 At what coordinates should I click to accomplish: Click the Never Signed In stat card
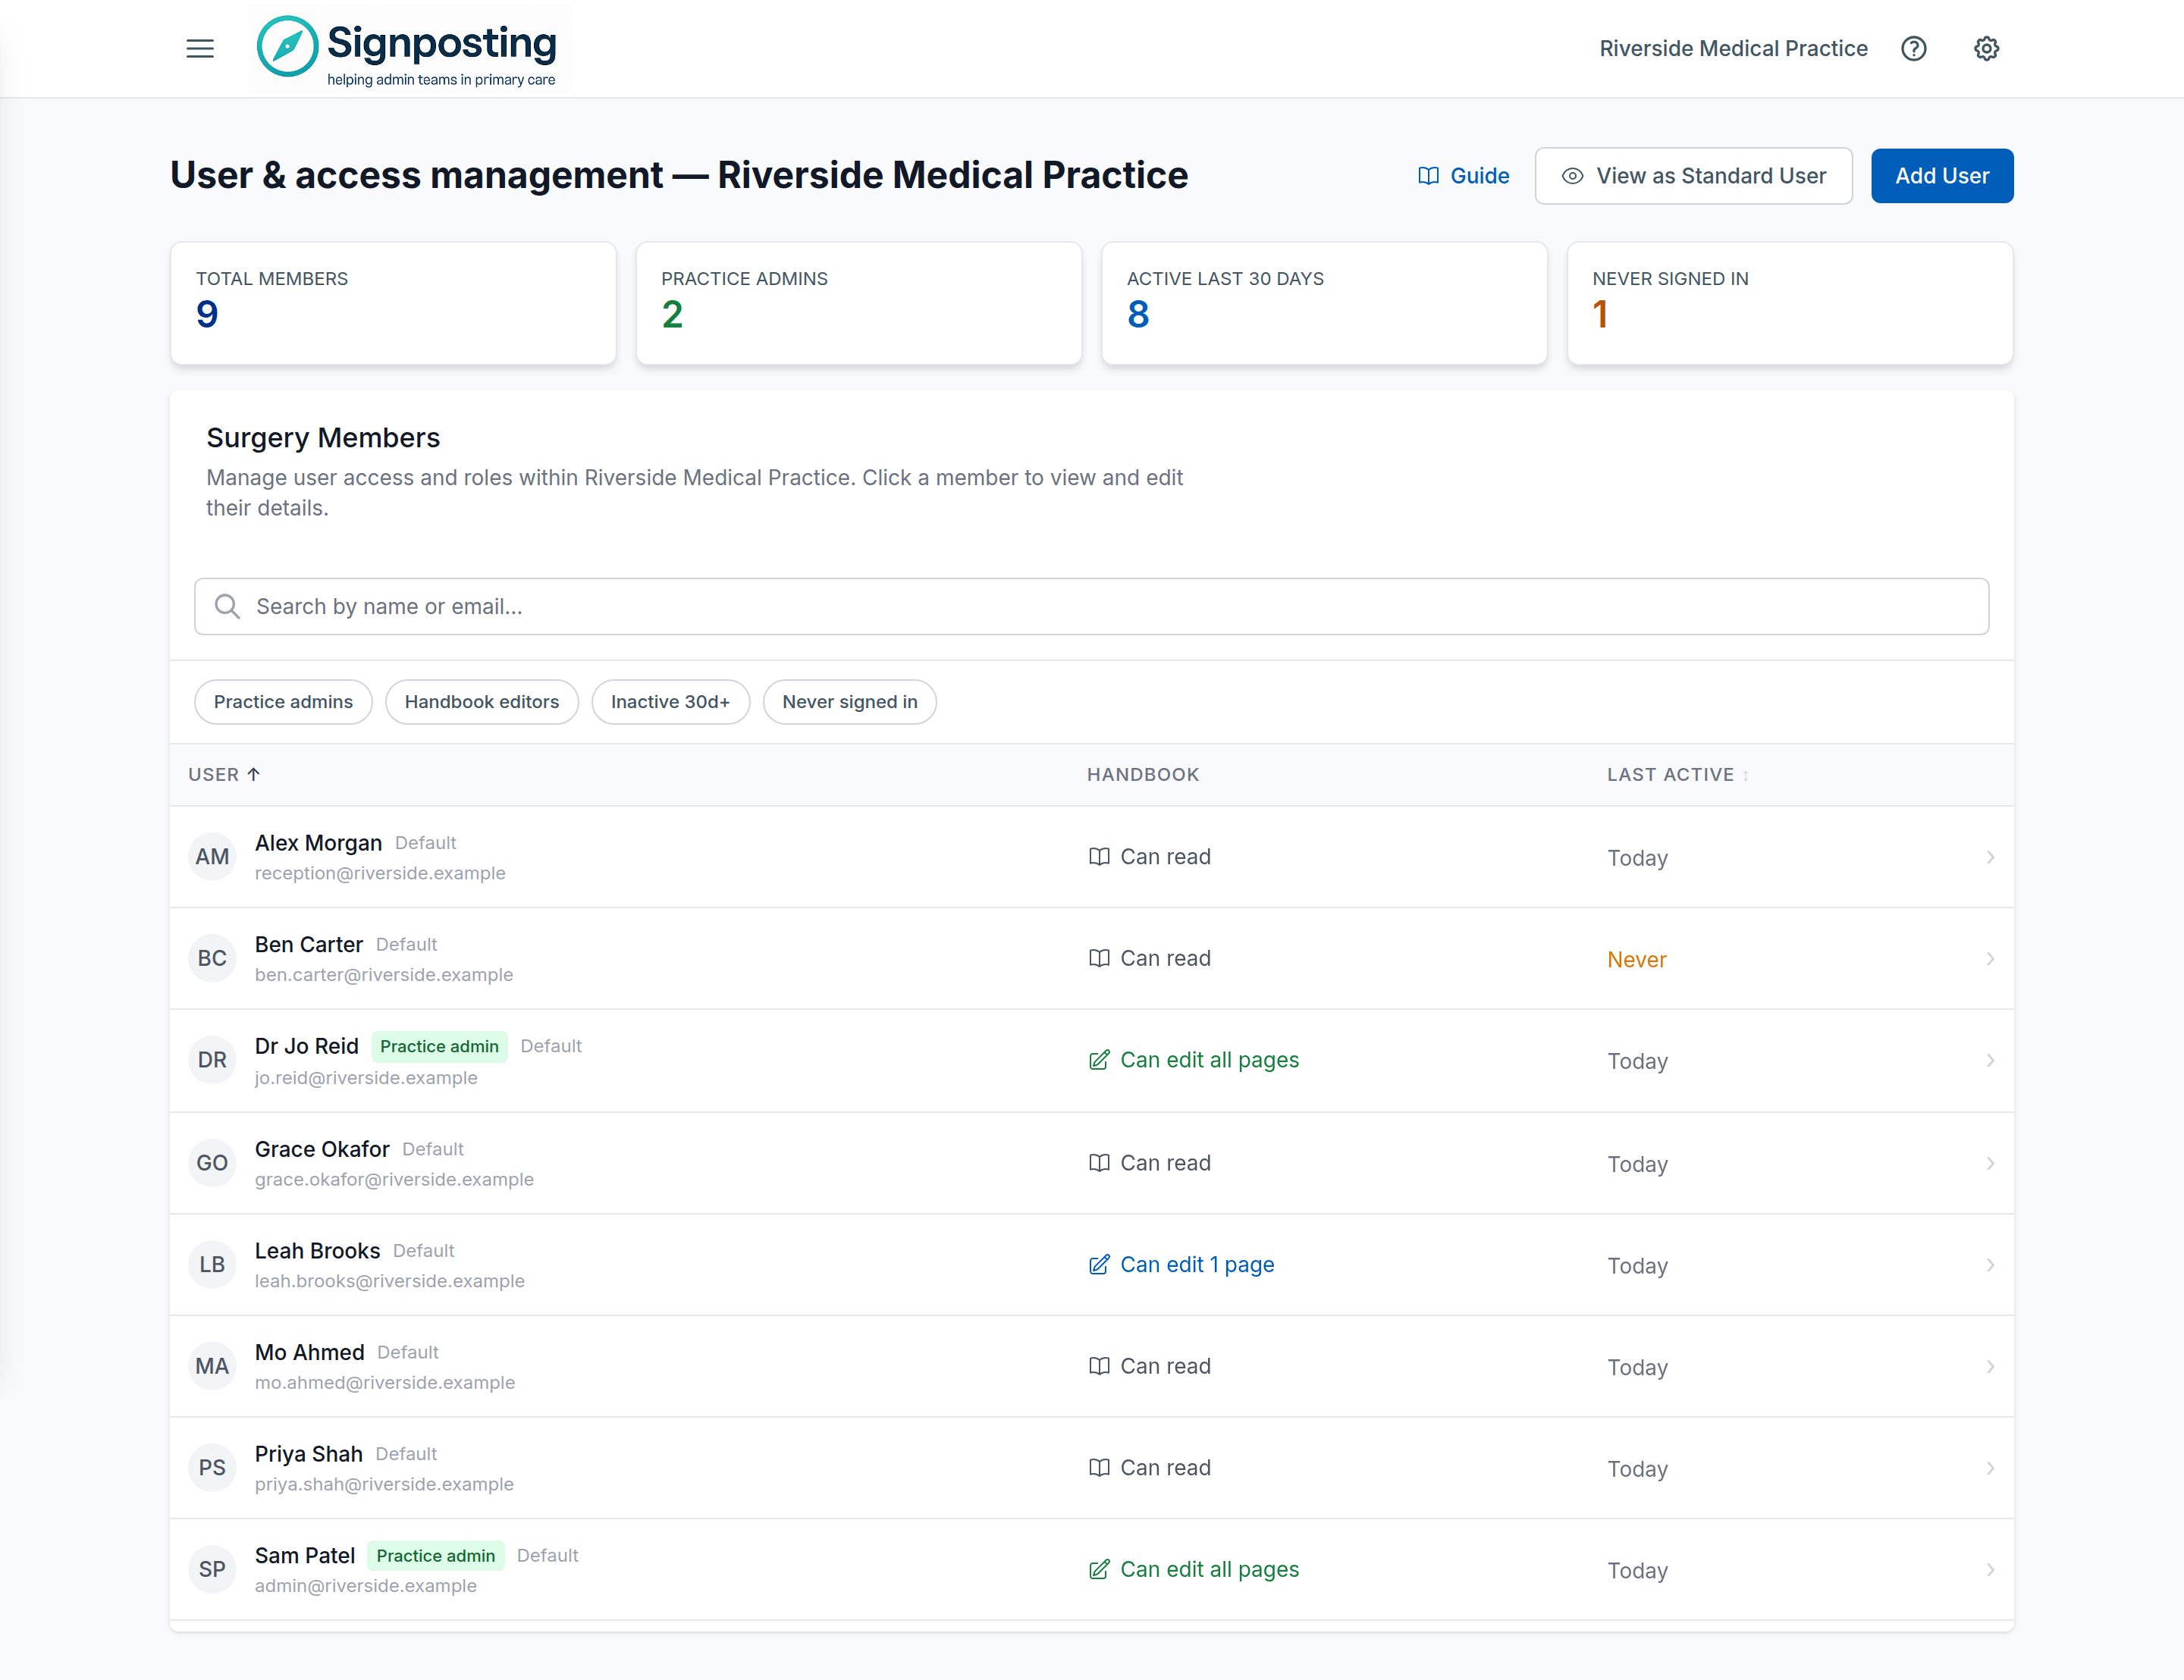1789,303
